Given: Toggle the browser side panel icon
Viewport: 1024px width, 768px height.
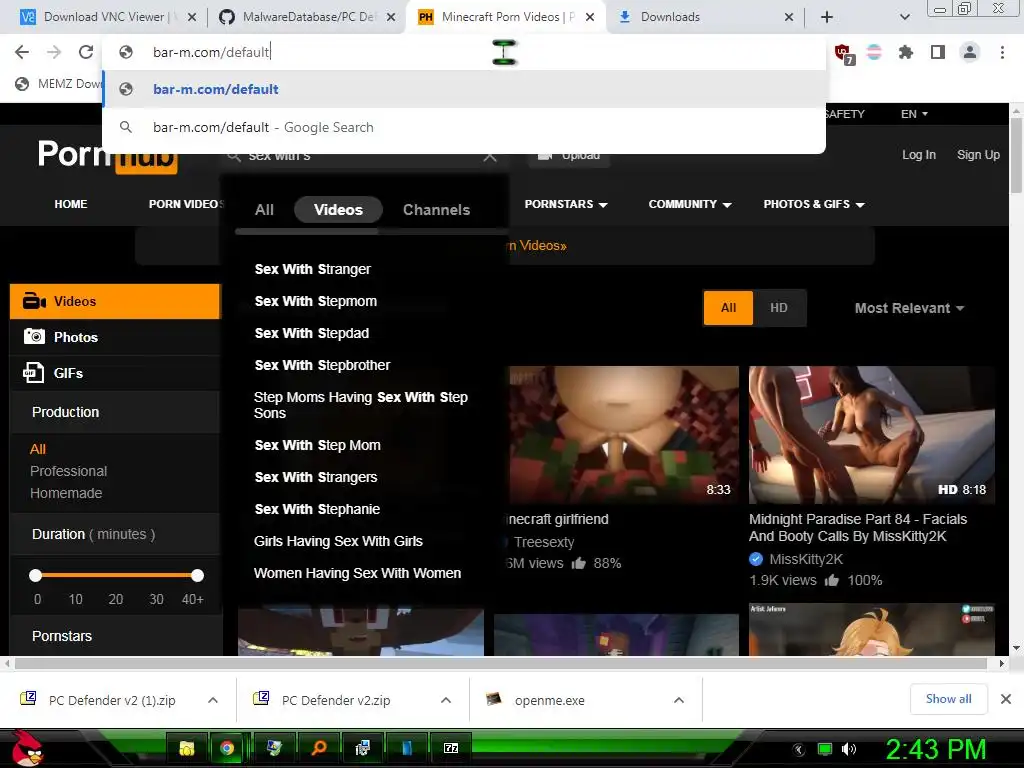Looking at the screenshot, I should click(938, 52).
